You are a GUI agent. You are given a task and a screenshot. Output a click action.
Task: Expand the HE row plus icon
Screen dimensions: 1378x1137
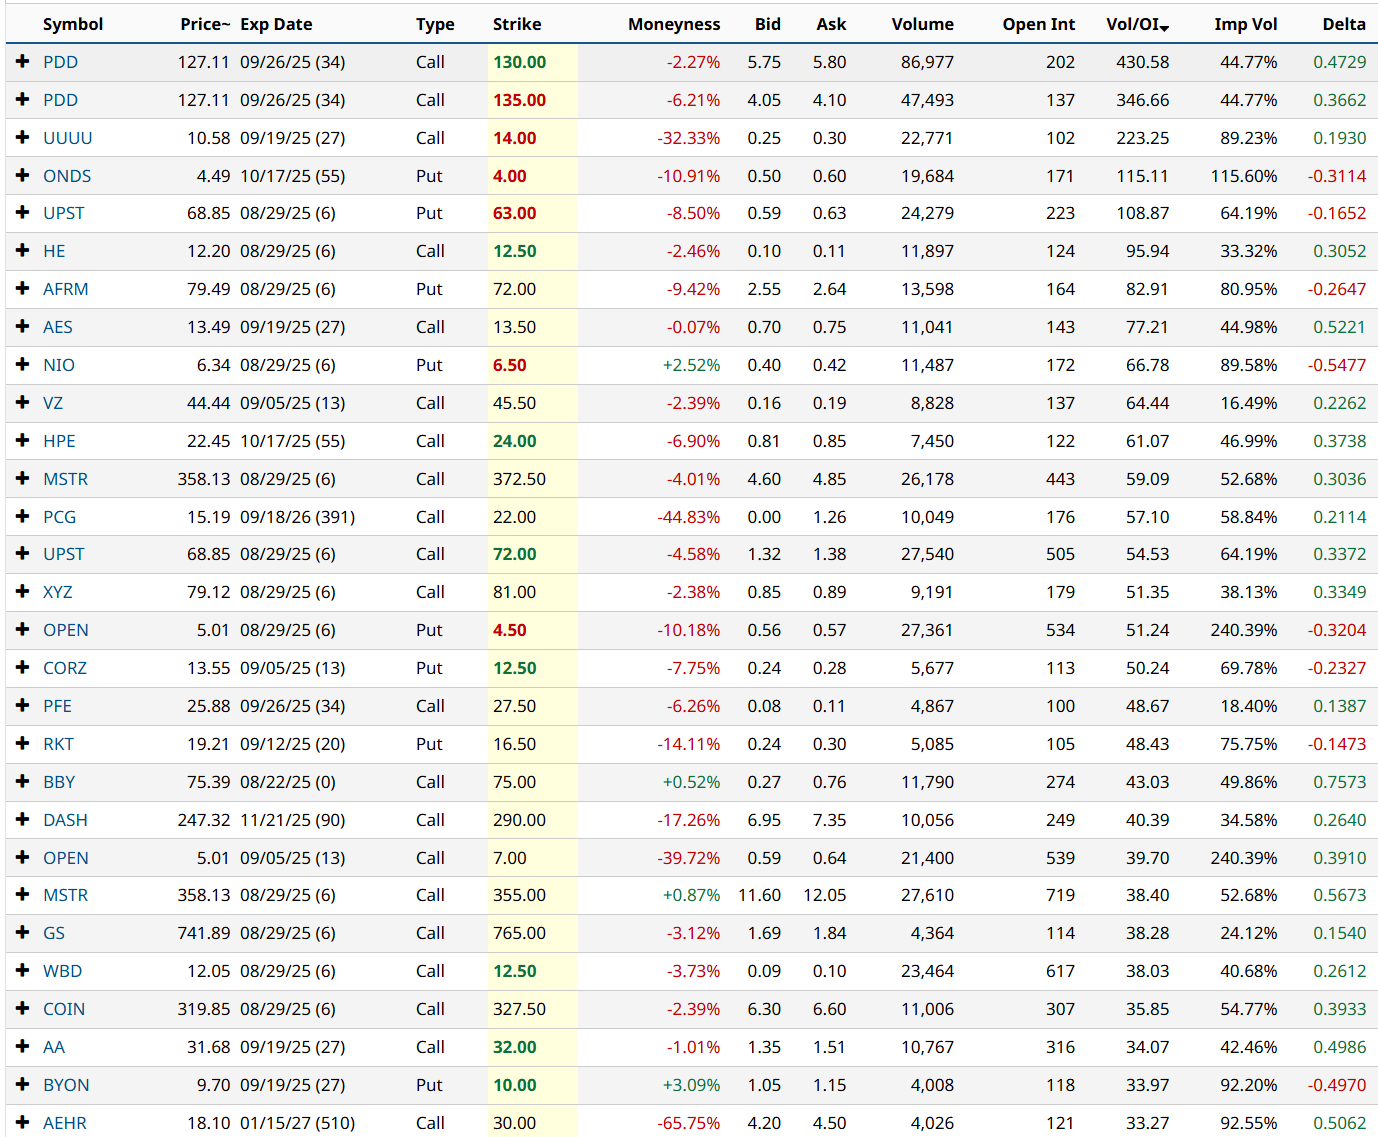(22, 251)
